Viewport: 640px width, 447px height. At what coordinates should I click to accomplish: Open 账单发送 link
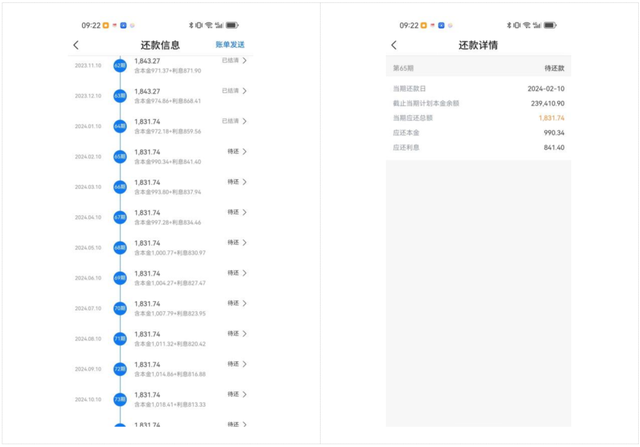pyautogui.click(x=230, y=44)
